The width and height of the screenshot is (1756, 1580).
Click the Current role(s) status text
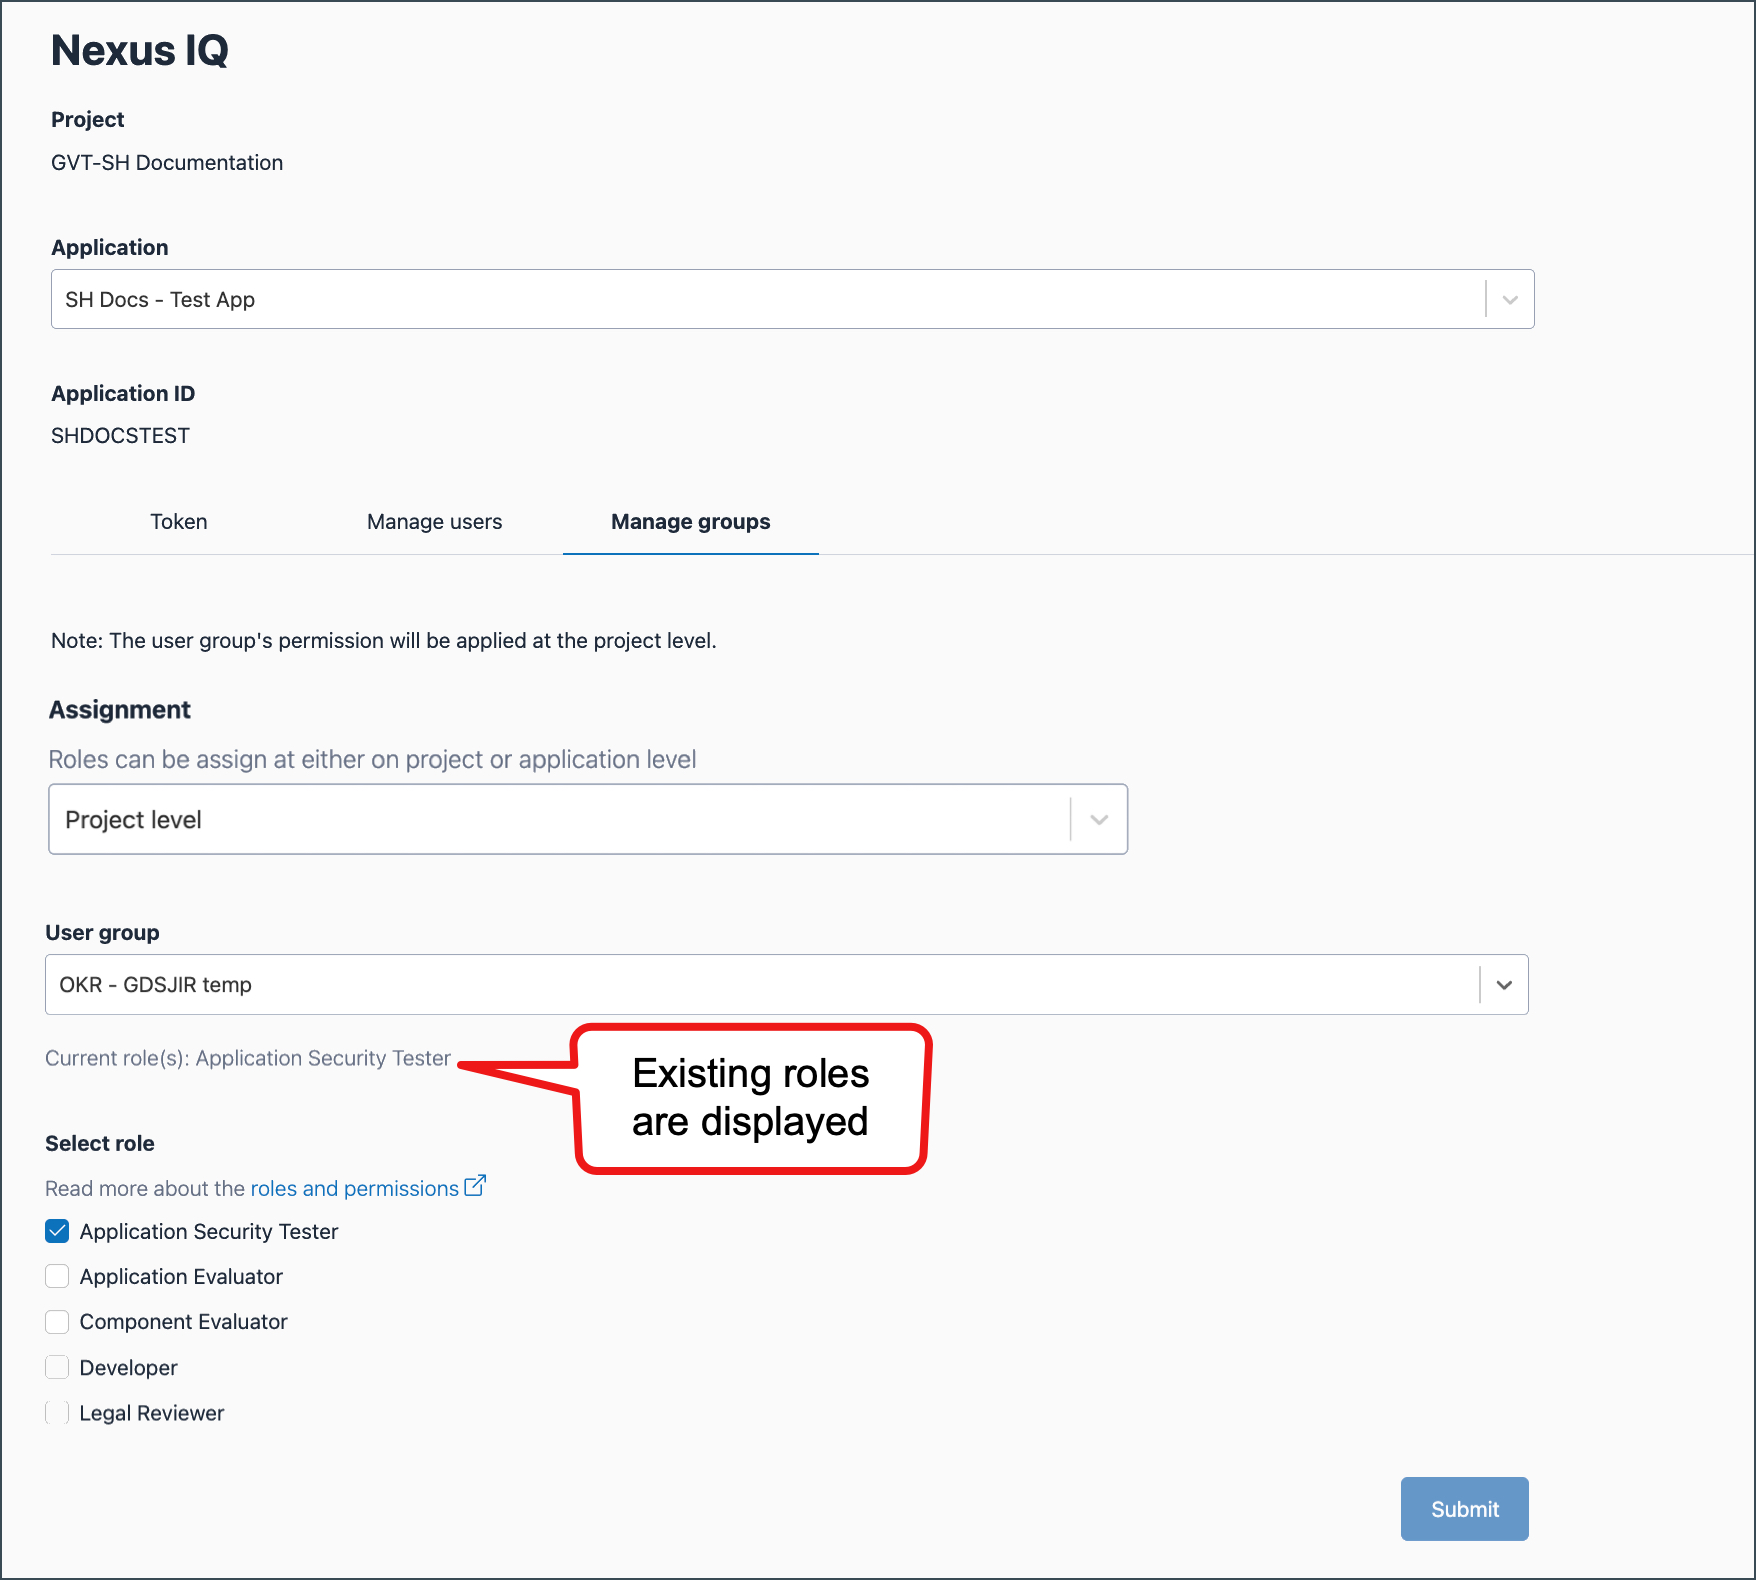point(248,1058)
